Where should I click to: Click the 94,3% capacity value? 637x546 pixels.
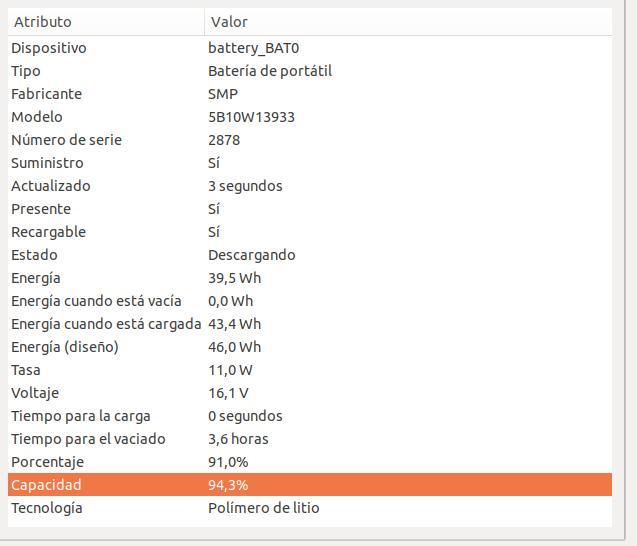click(228, 485)
